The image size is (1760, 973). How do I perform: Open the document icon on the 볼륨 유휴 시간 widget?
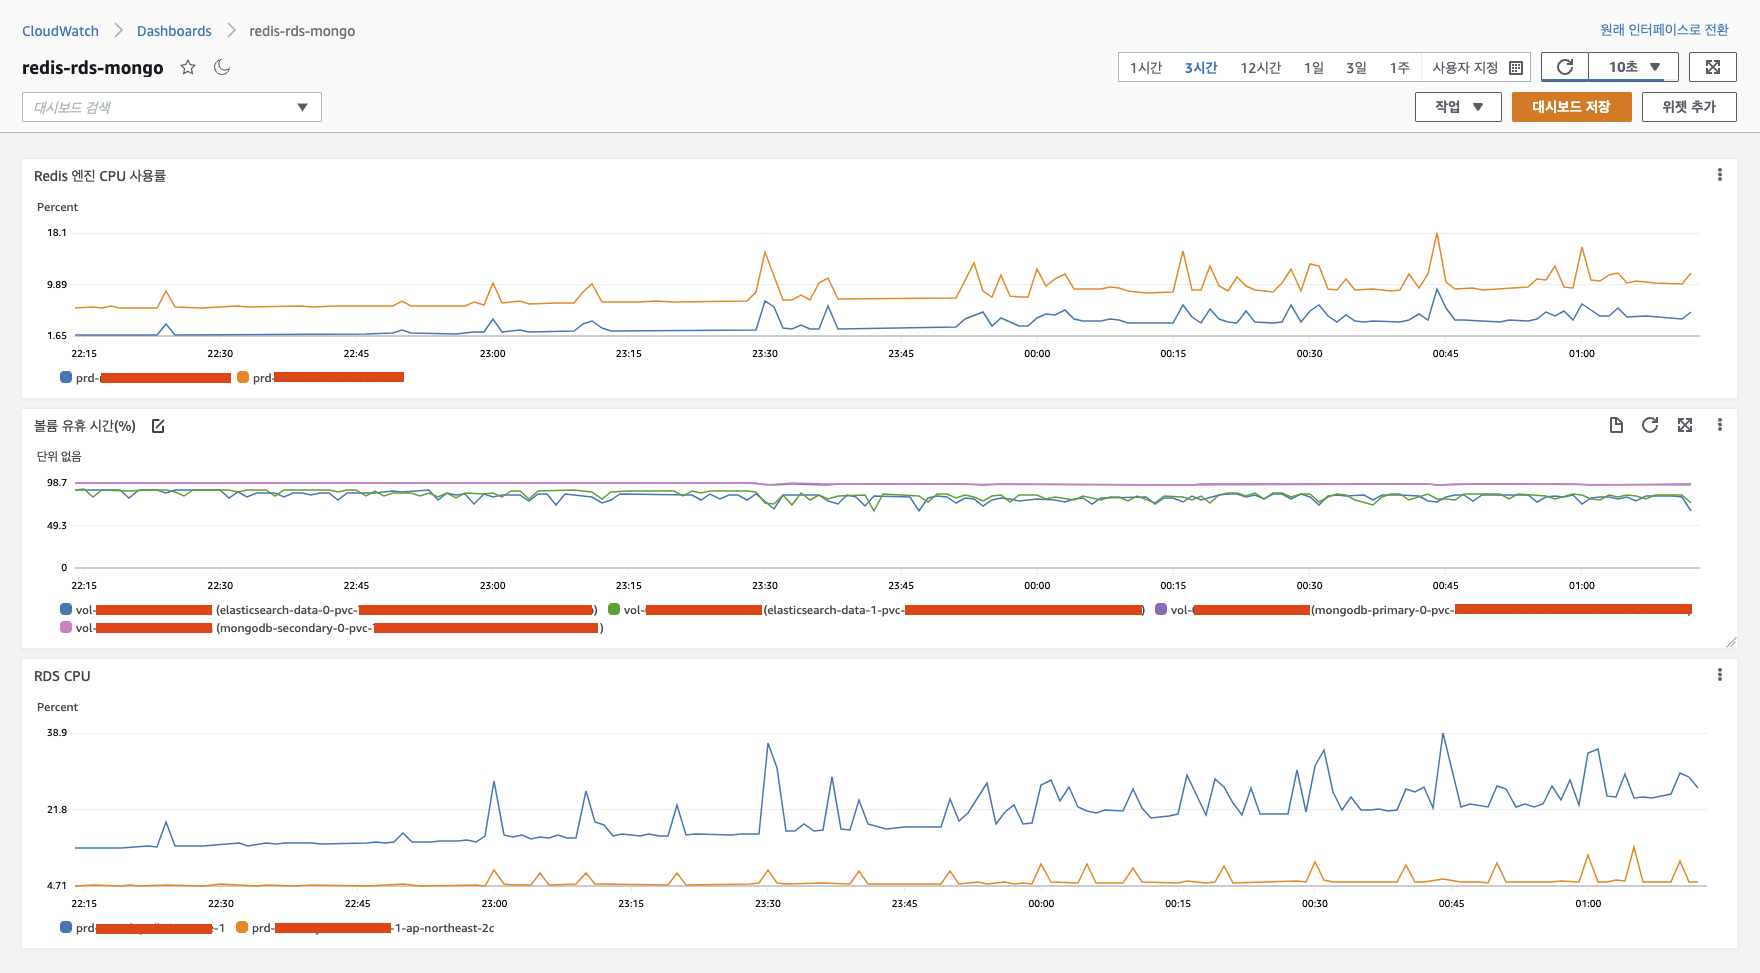click(x=1616, y=425)
